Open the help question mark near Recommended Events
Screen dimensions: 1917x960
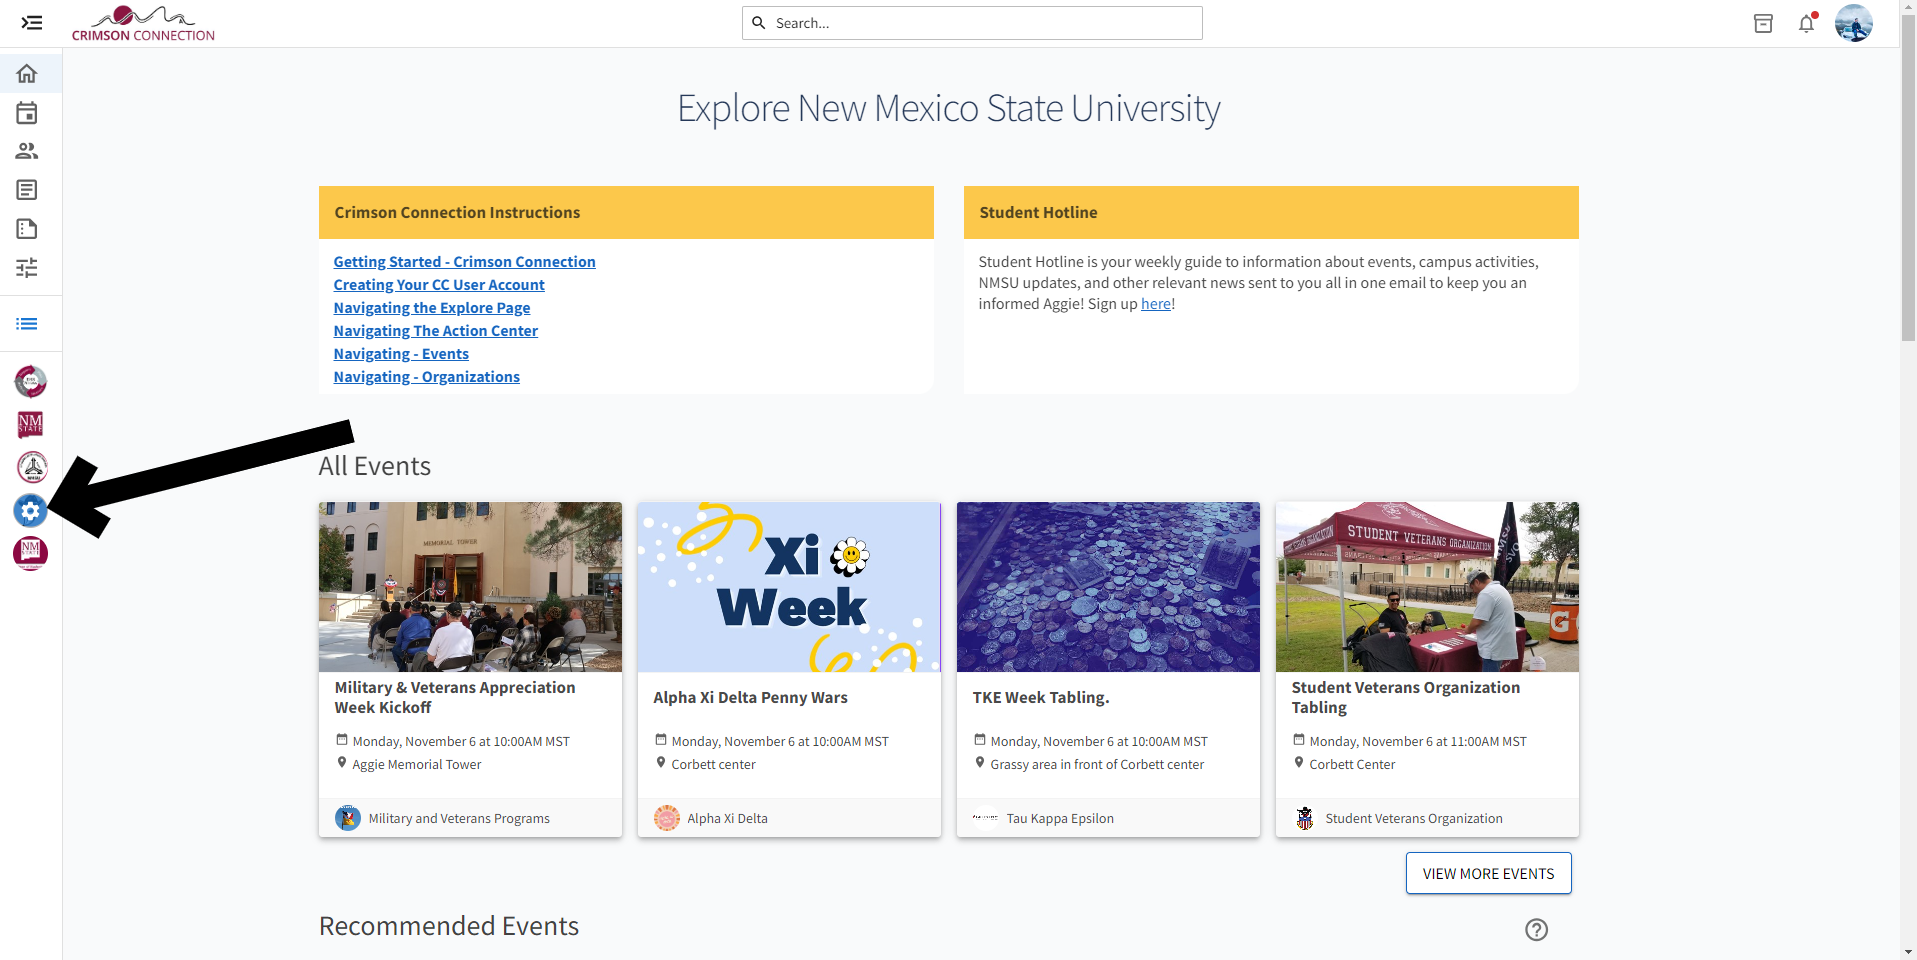[1536, 930]
